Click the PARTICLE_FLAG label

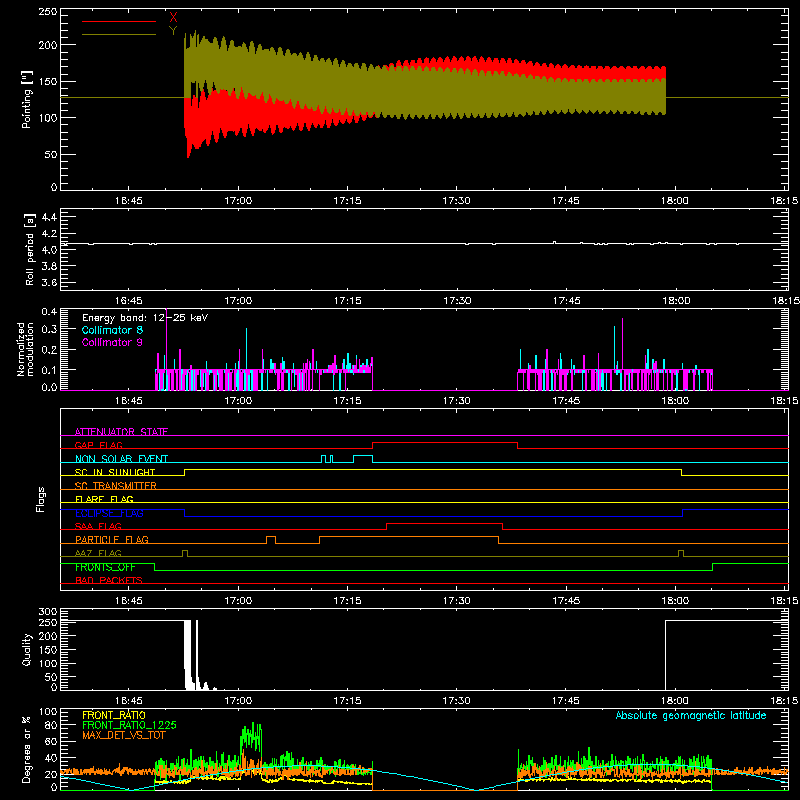pyautogui.click(x=112, y=539)
